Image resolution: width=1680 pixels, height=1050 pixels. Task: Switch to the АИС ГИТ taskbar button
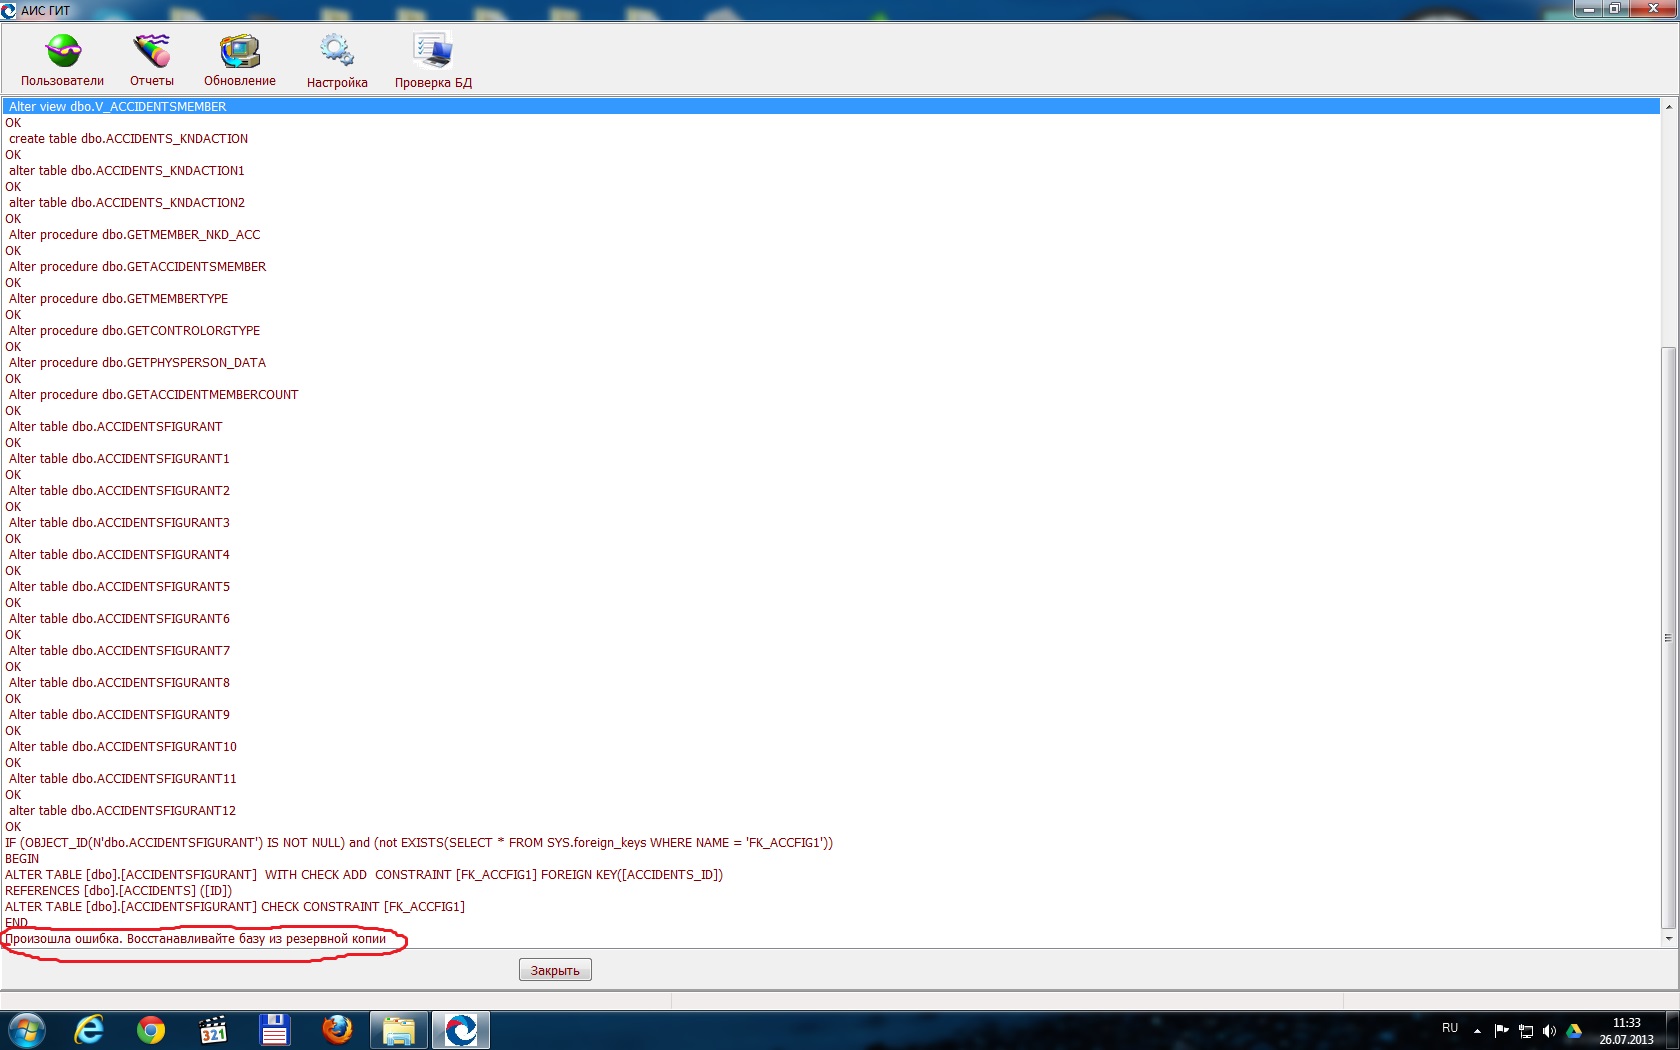point(461,1030)
